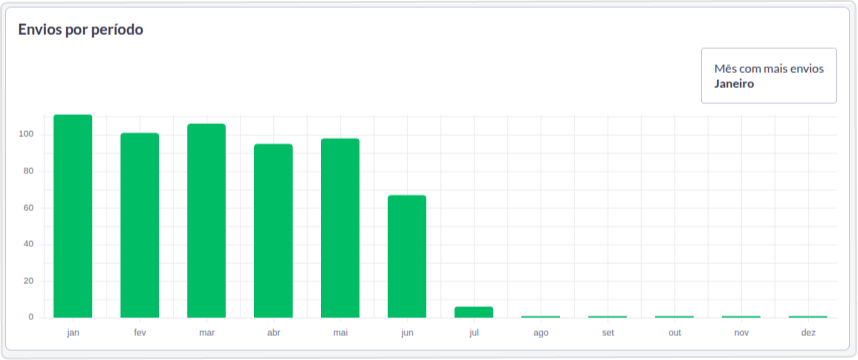Click the 'jul' axis label
The height and width of the screenshot is (360, 858).
474,333
